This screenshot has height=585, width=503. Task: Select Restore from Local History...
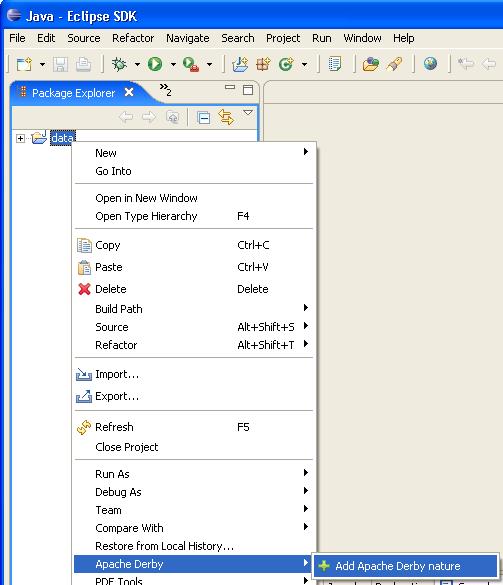(x=194, y=546)
